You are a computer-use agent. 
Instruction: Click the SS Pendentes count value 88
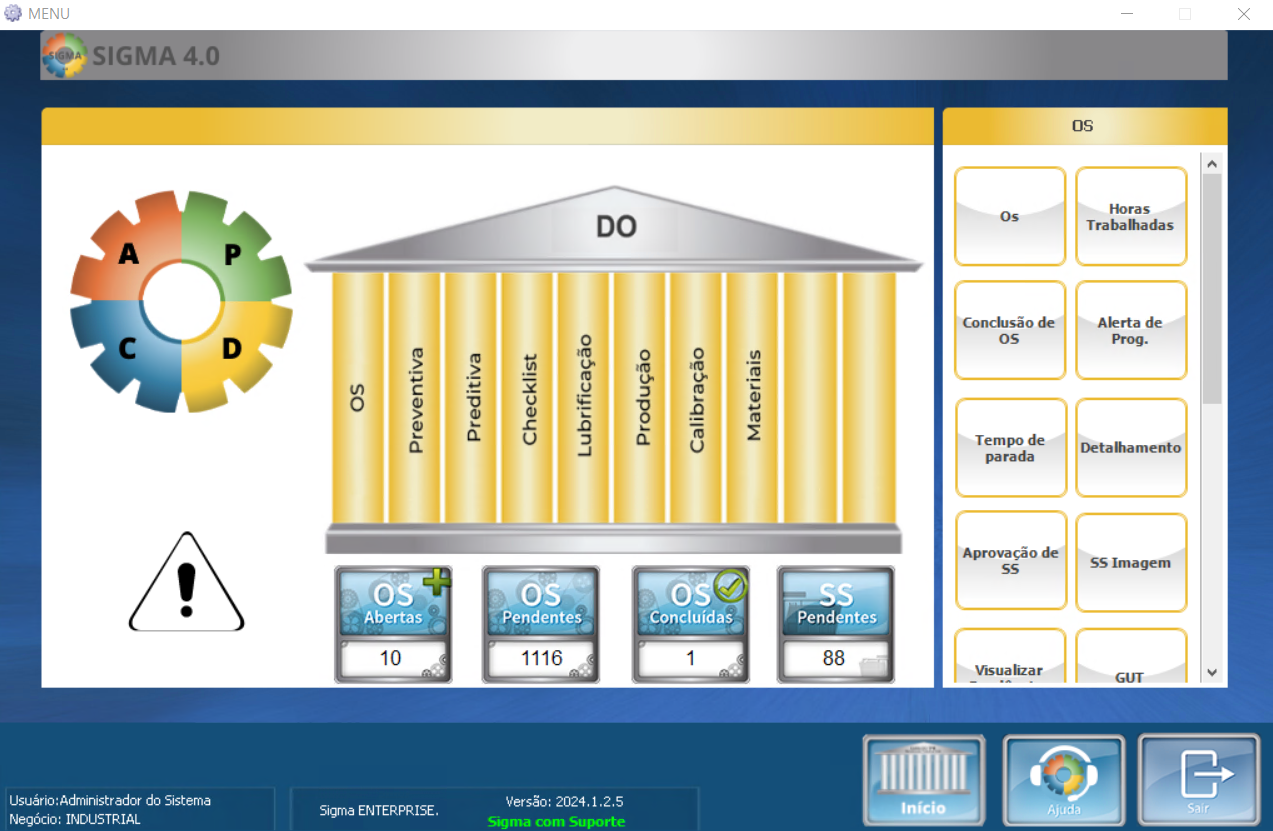coord(834,658)
